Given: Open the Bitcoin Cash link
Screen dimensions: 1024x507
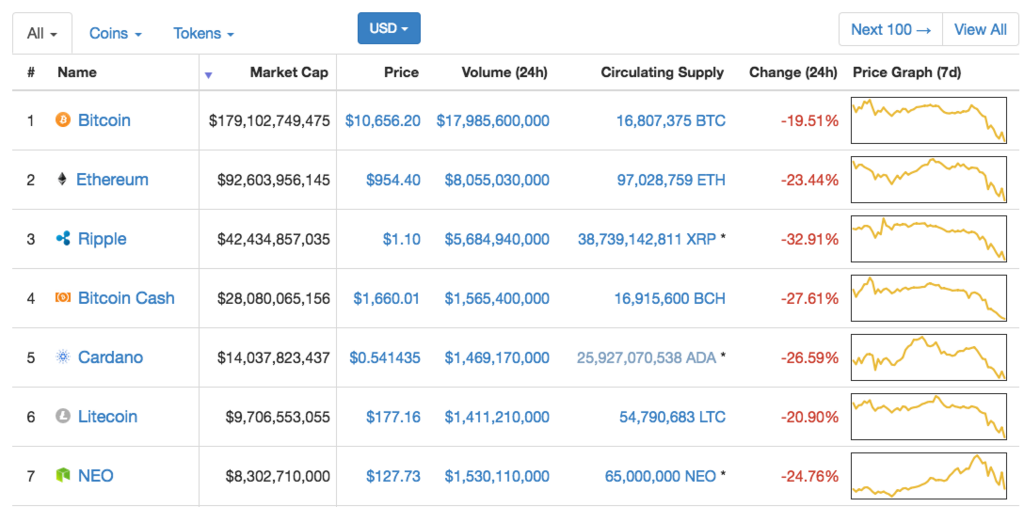Looking at the screenshot, I should click(127, 299).
